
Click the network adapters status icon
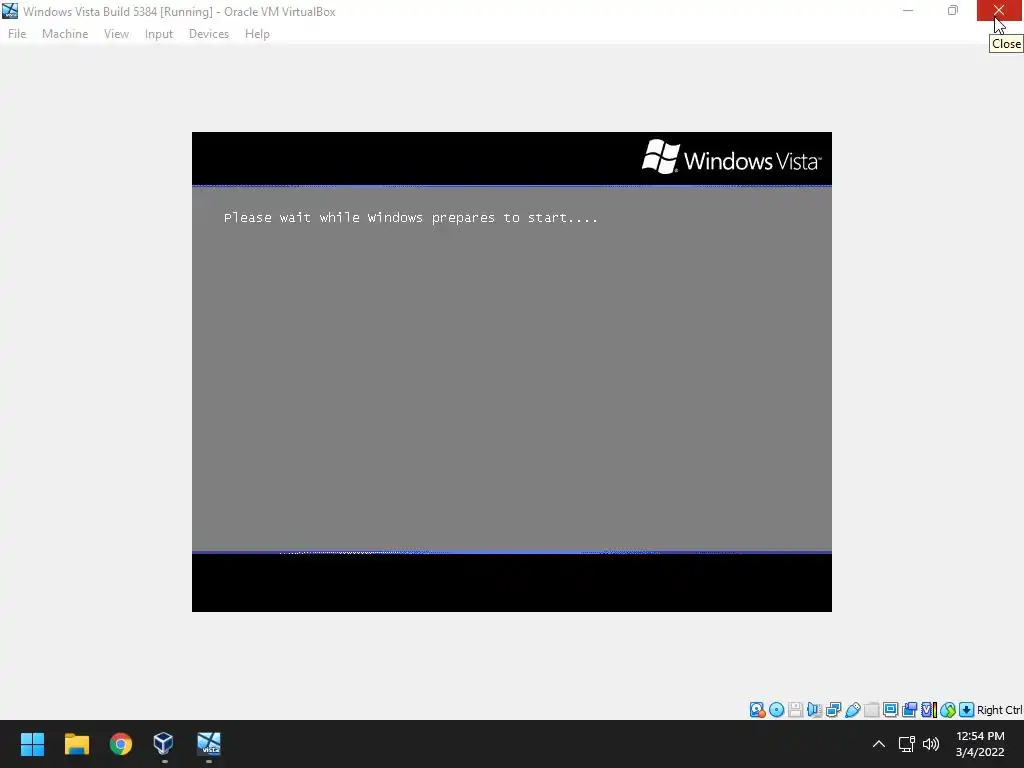tap(833, 710)
